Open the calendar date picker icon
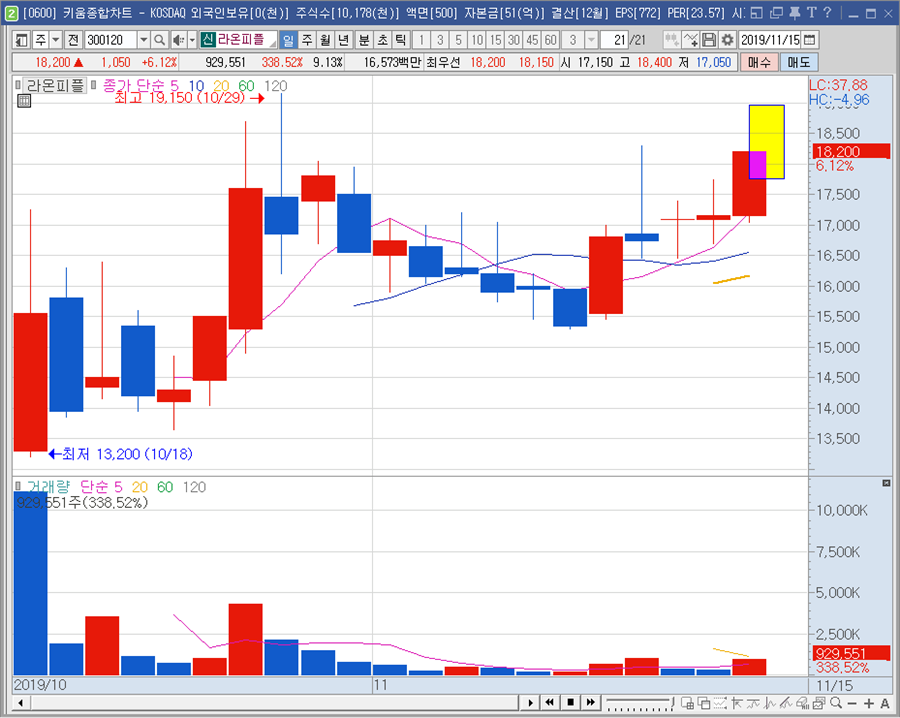The height and width of the screenshot is (718, 900). pos(809,40)
